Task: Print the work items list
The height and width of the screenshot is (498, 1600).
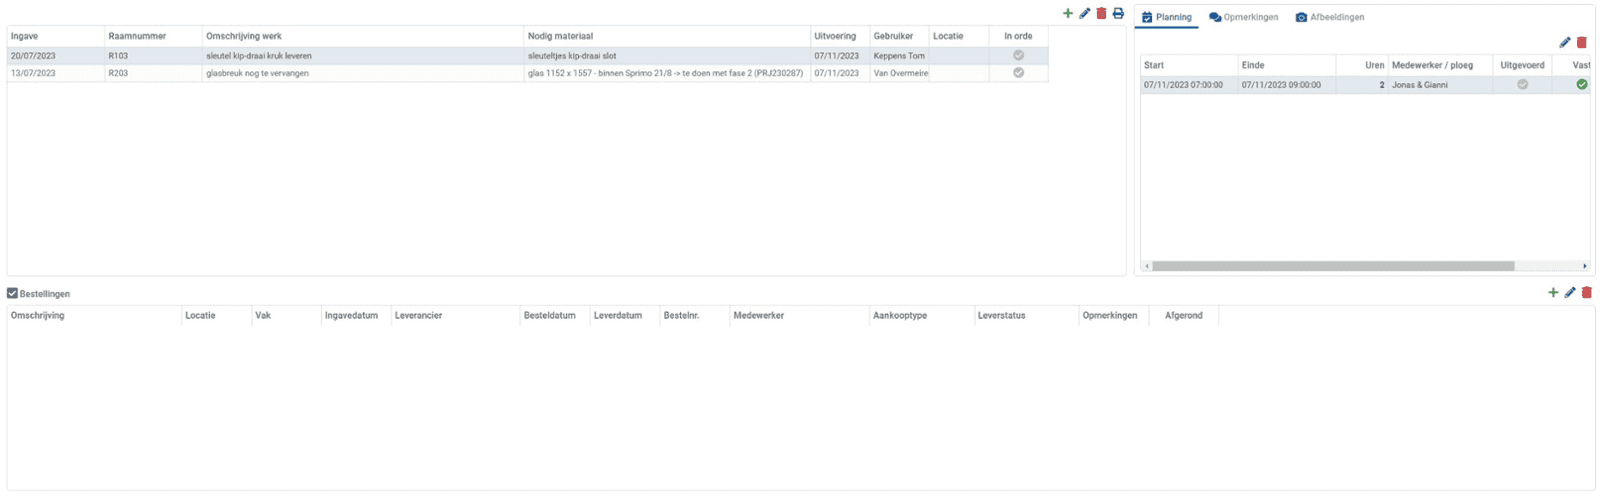Action: pos(1118,14)
